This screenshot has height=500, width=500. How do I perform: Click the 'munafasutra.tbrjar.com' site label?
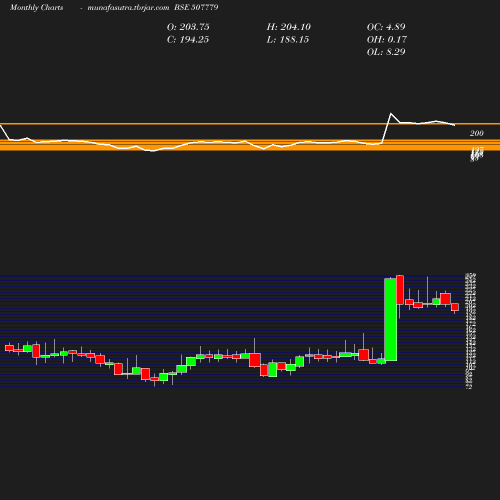[128, 7]
